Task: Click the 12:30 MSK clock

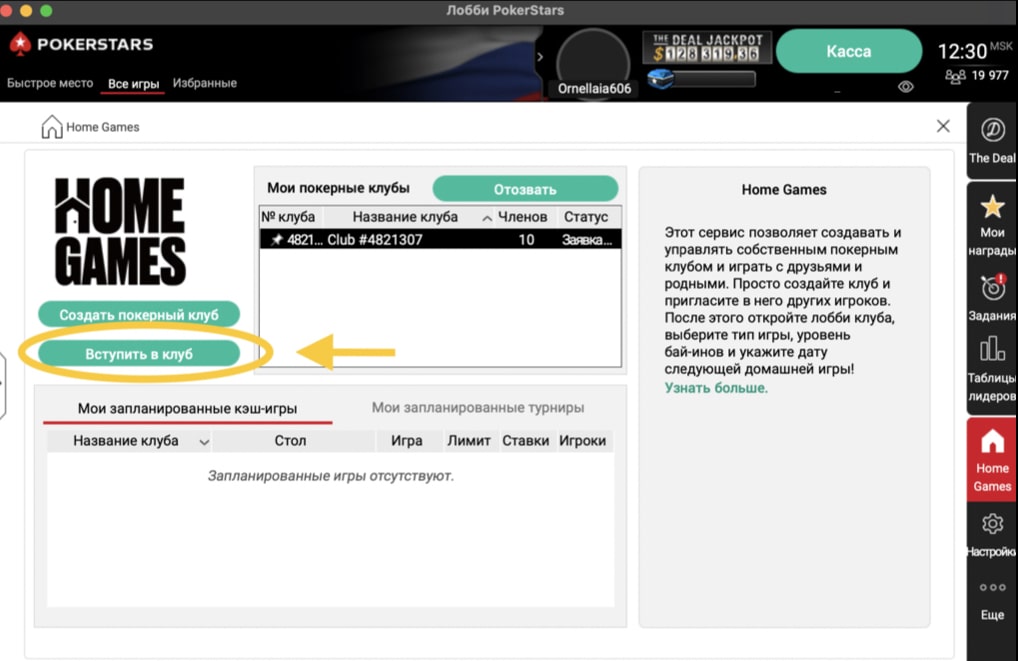Action: pos(974,51)
